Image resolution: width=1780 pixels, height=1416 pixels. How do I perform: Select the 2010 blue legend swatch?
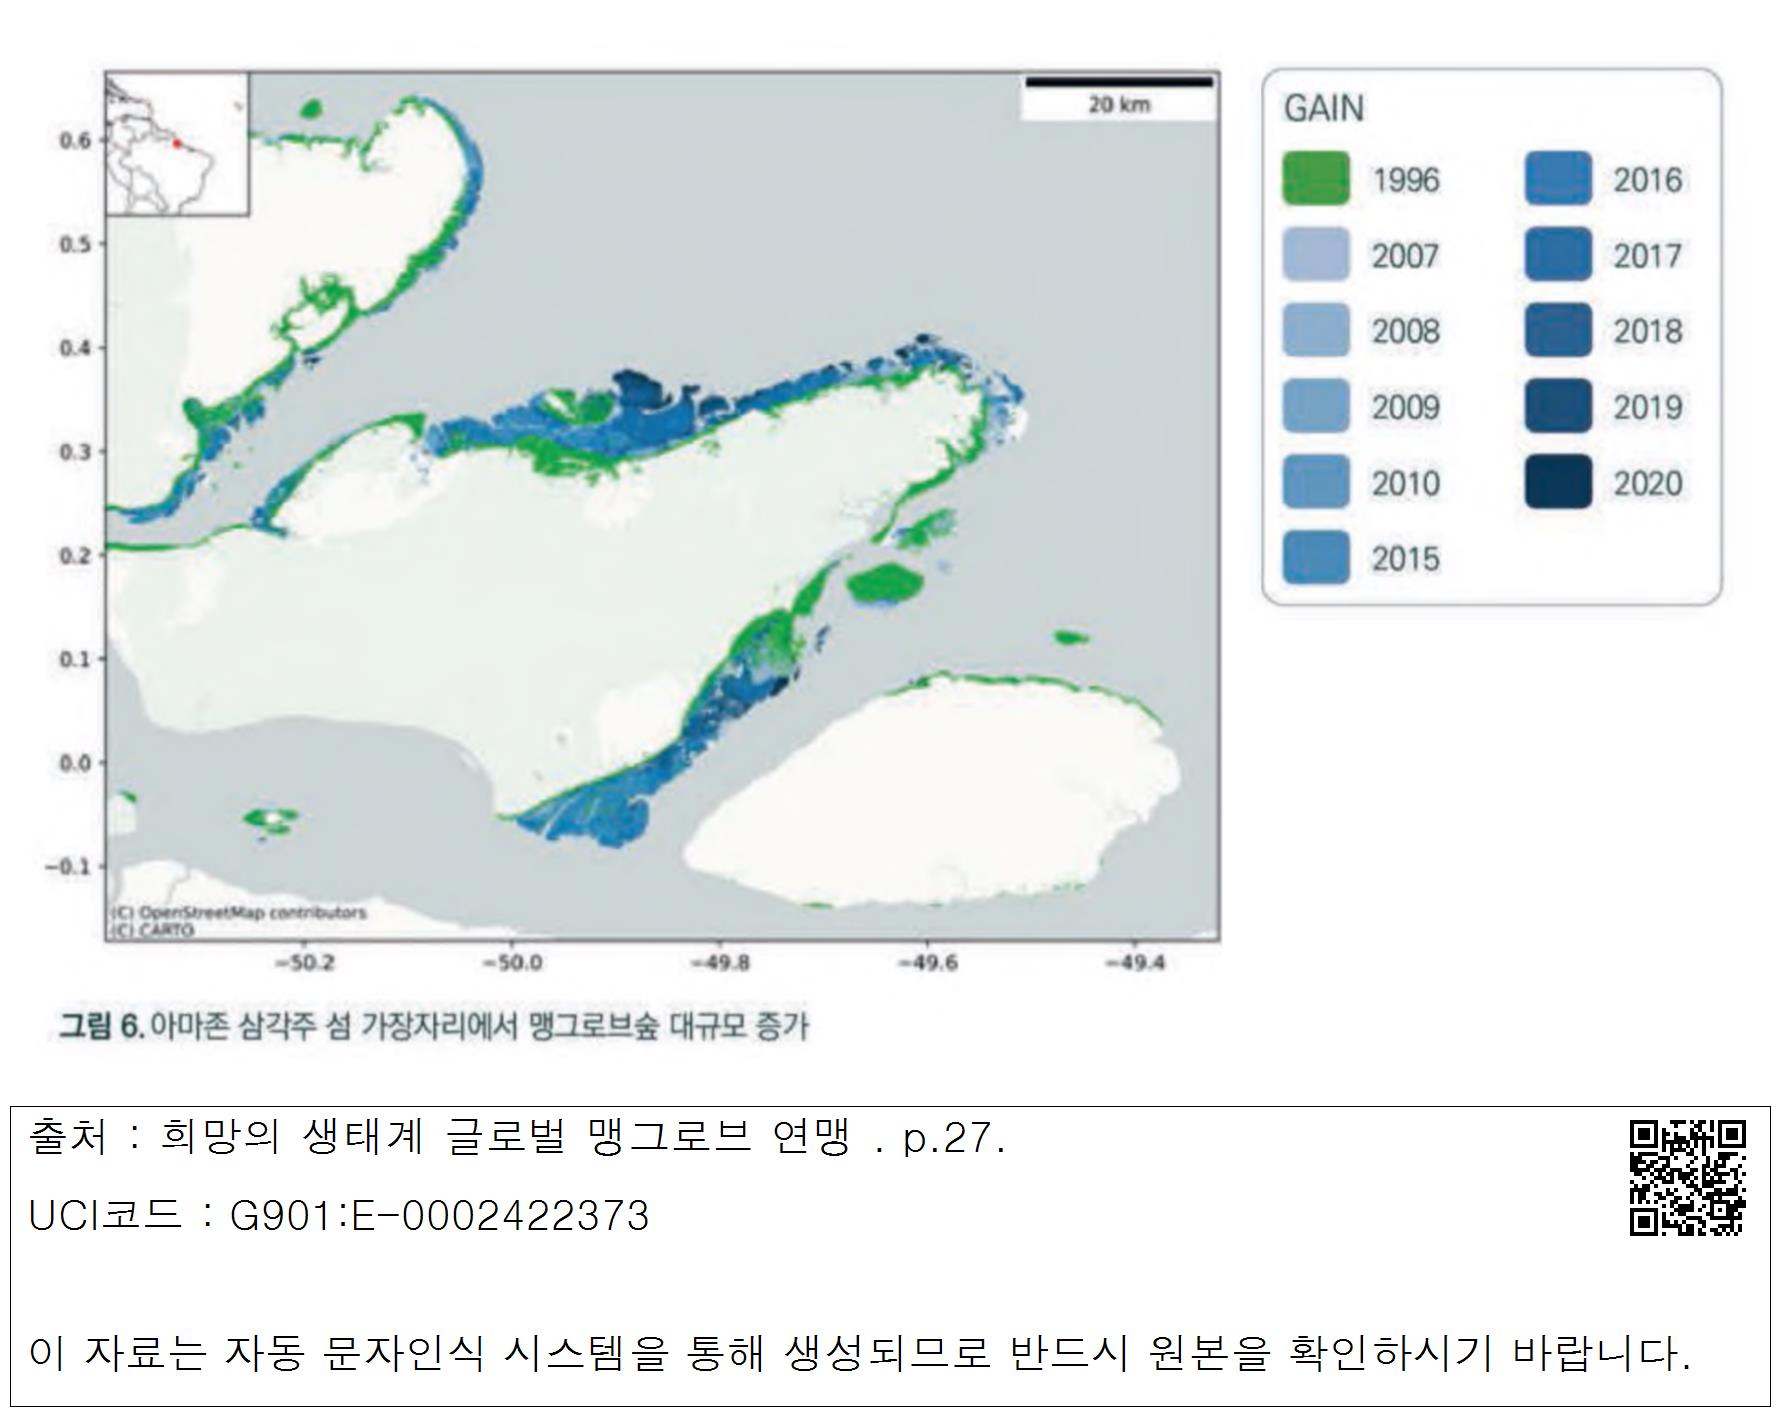[x=1315, y=483]
